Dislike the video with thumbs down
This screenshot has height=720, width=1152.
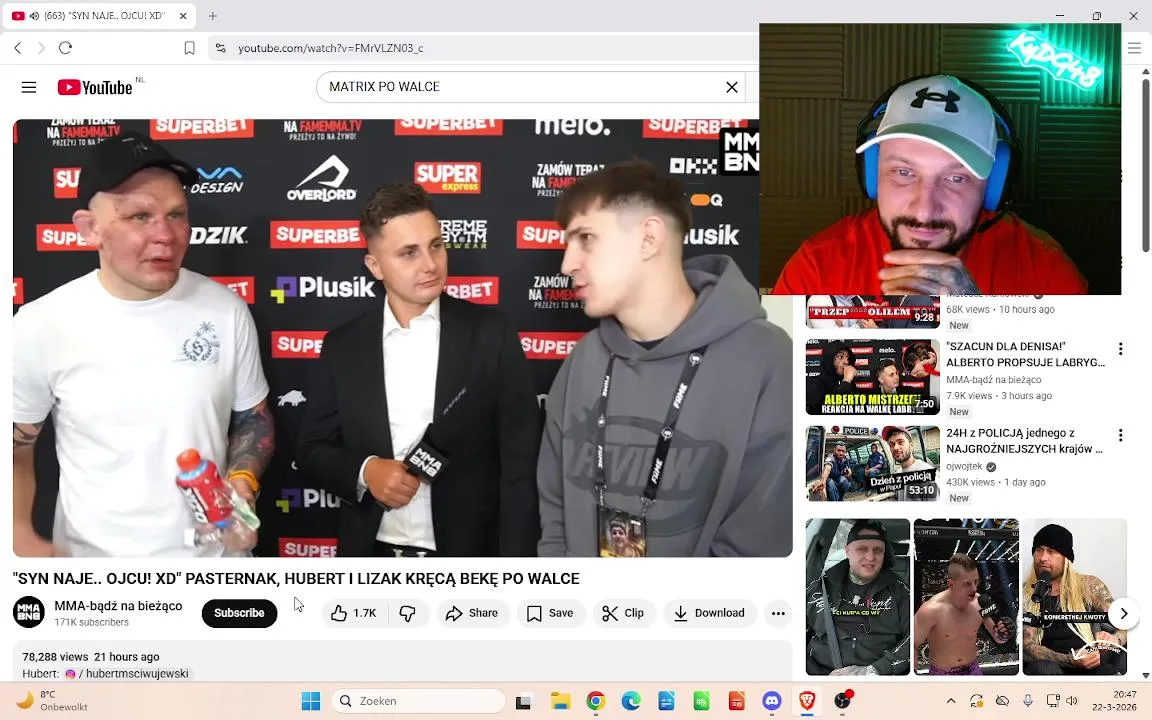pos(408,613)
